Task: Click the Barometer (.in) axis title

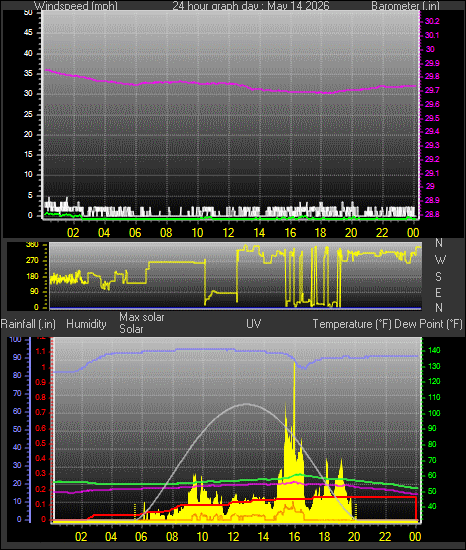Action: click(405, 6)
